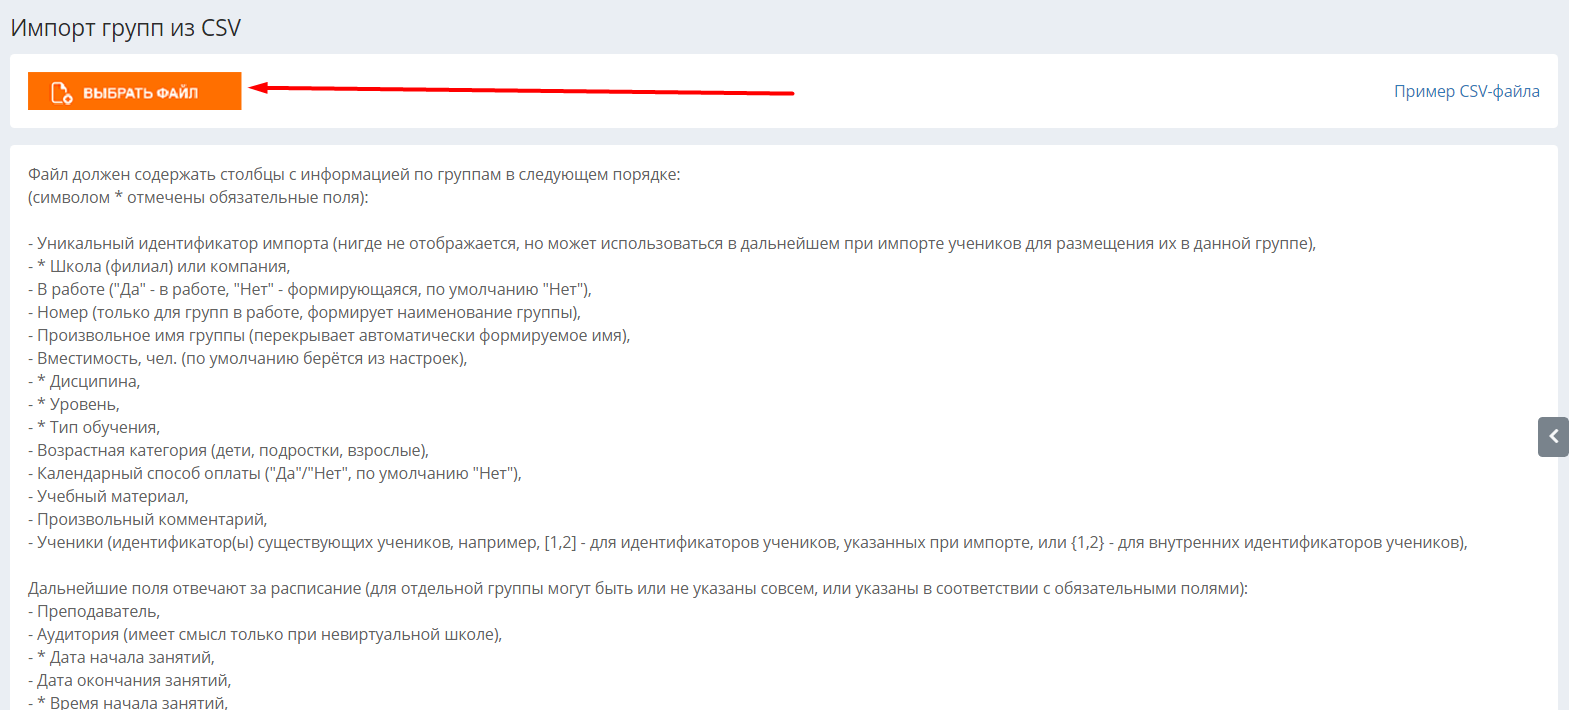The image size is (1569, 710).
Task: Click the paragraph starting Дальнейшие поля отвечают
Action: click(638, 588)
